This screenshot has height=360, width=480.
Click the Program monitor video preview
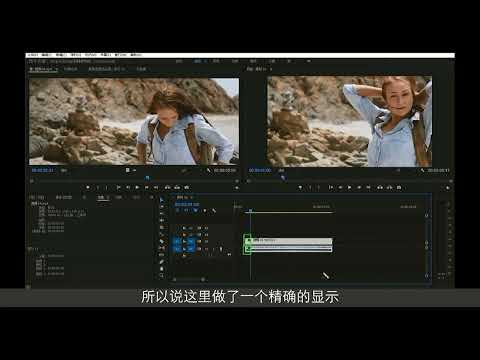pos(349,122)
